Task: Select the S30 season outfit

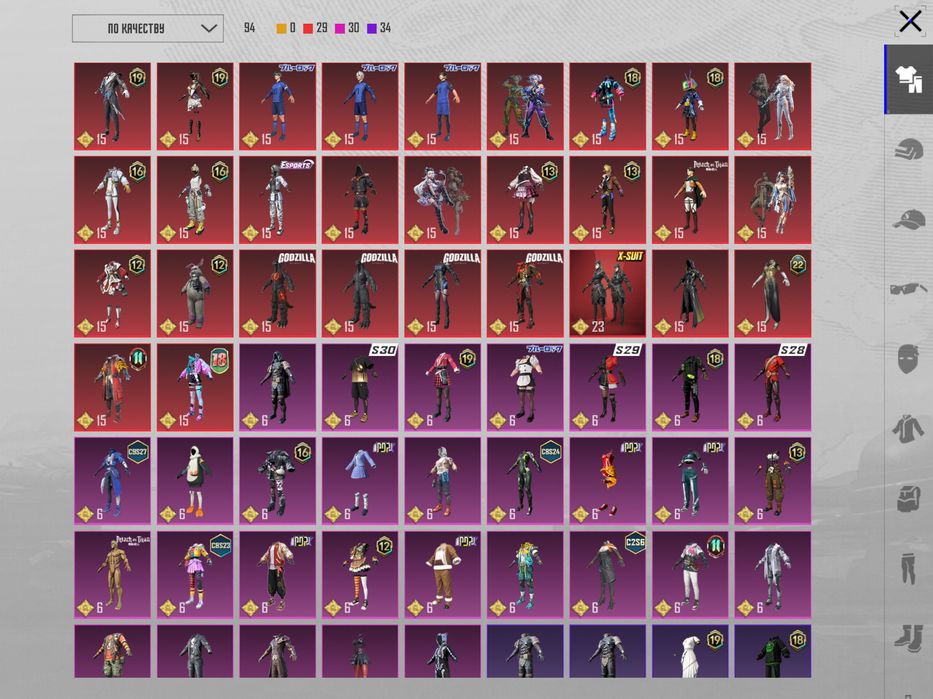Action: (360, 387)
